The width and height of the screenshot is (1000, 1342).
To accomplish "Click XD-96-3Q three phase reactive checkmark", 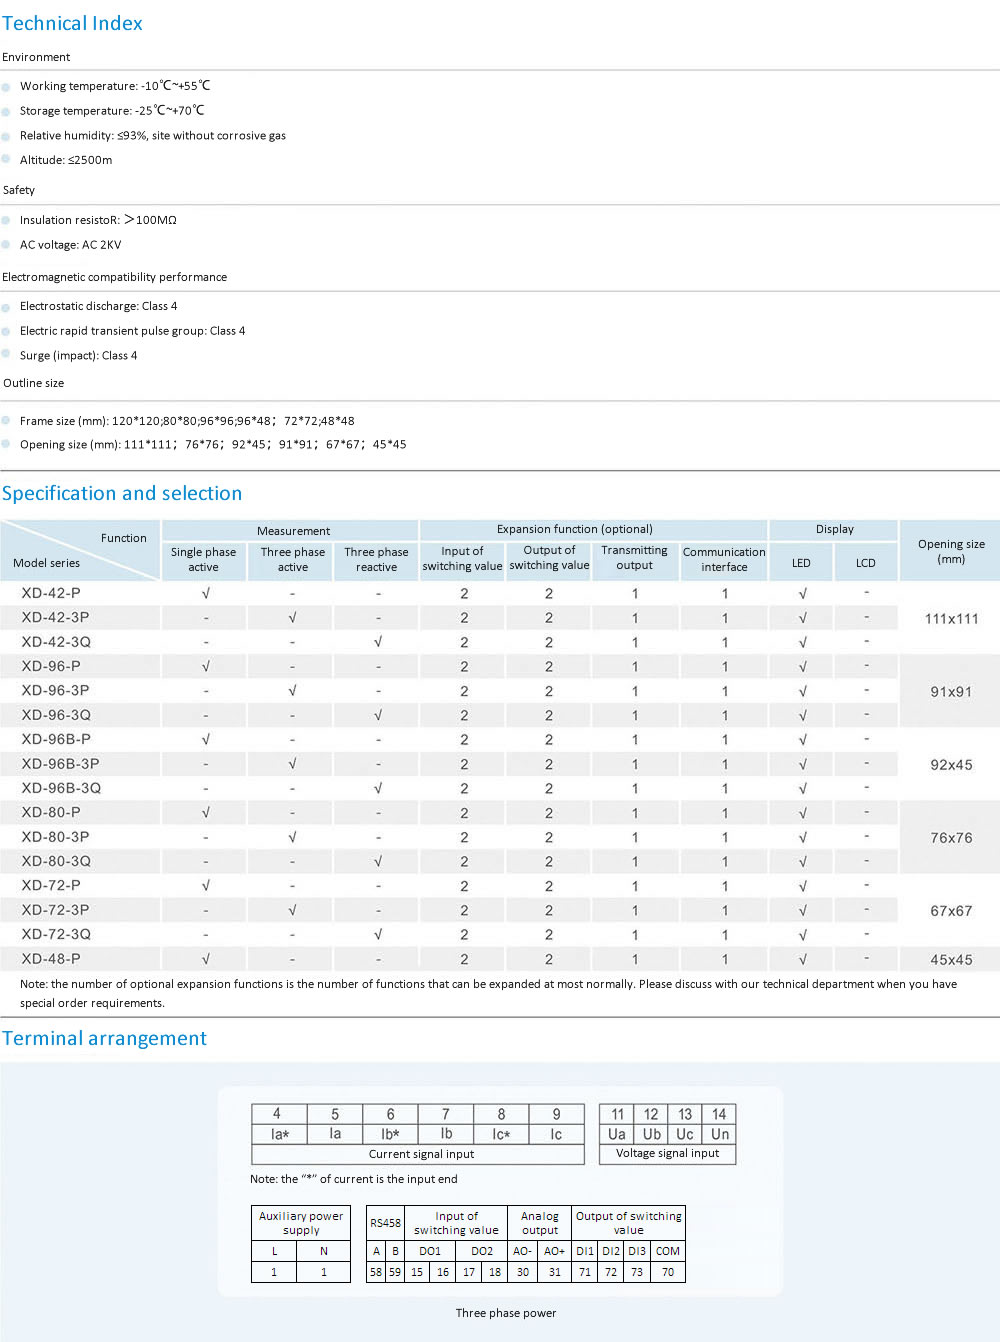I will click(x=377, y=715).
